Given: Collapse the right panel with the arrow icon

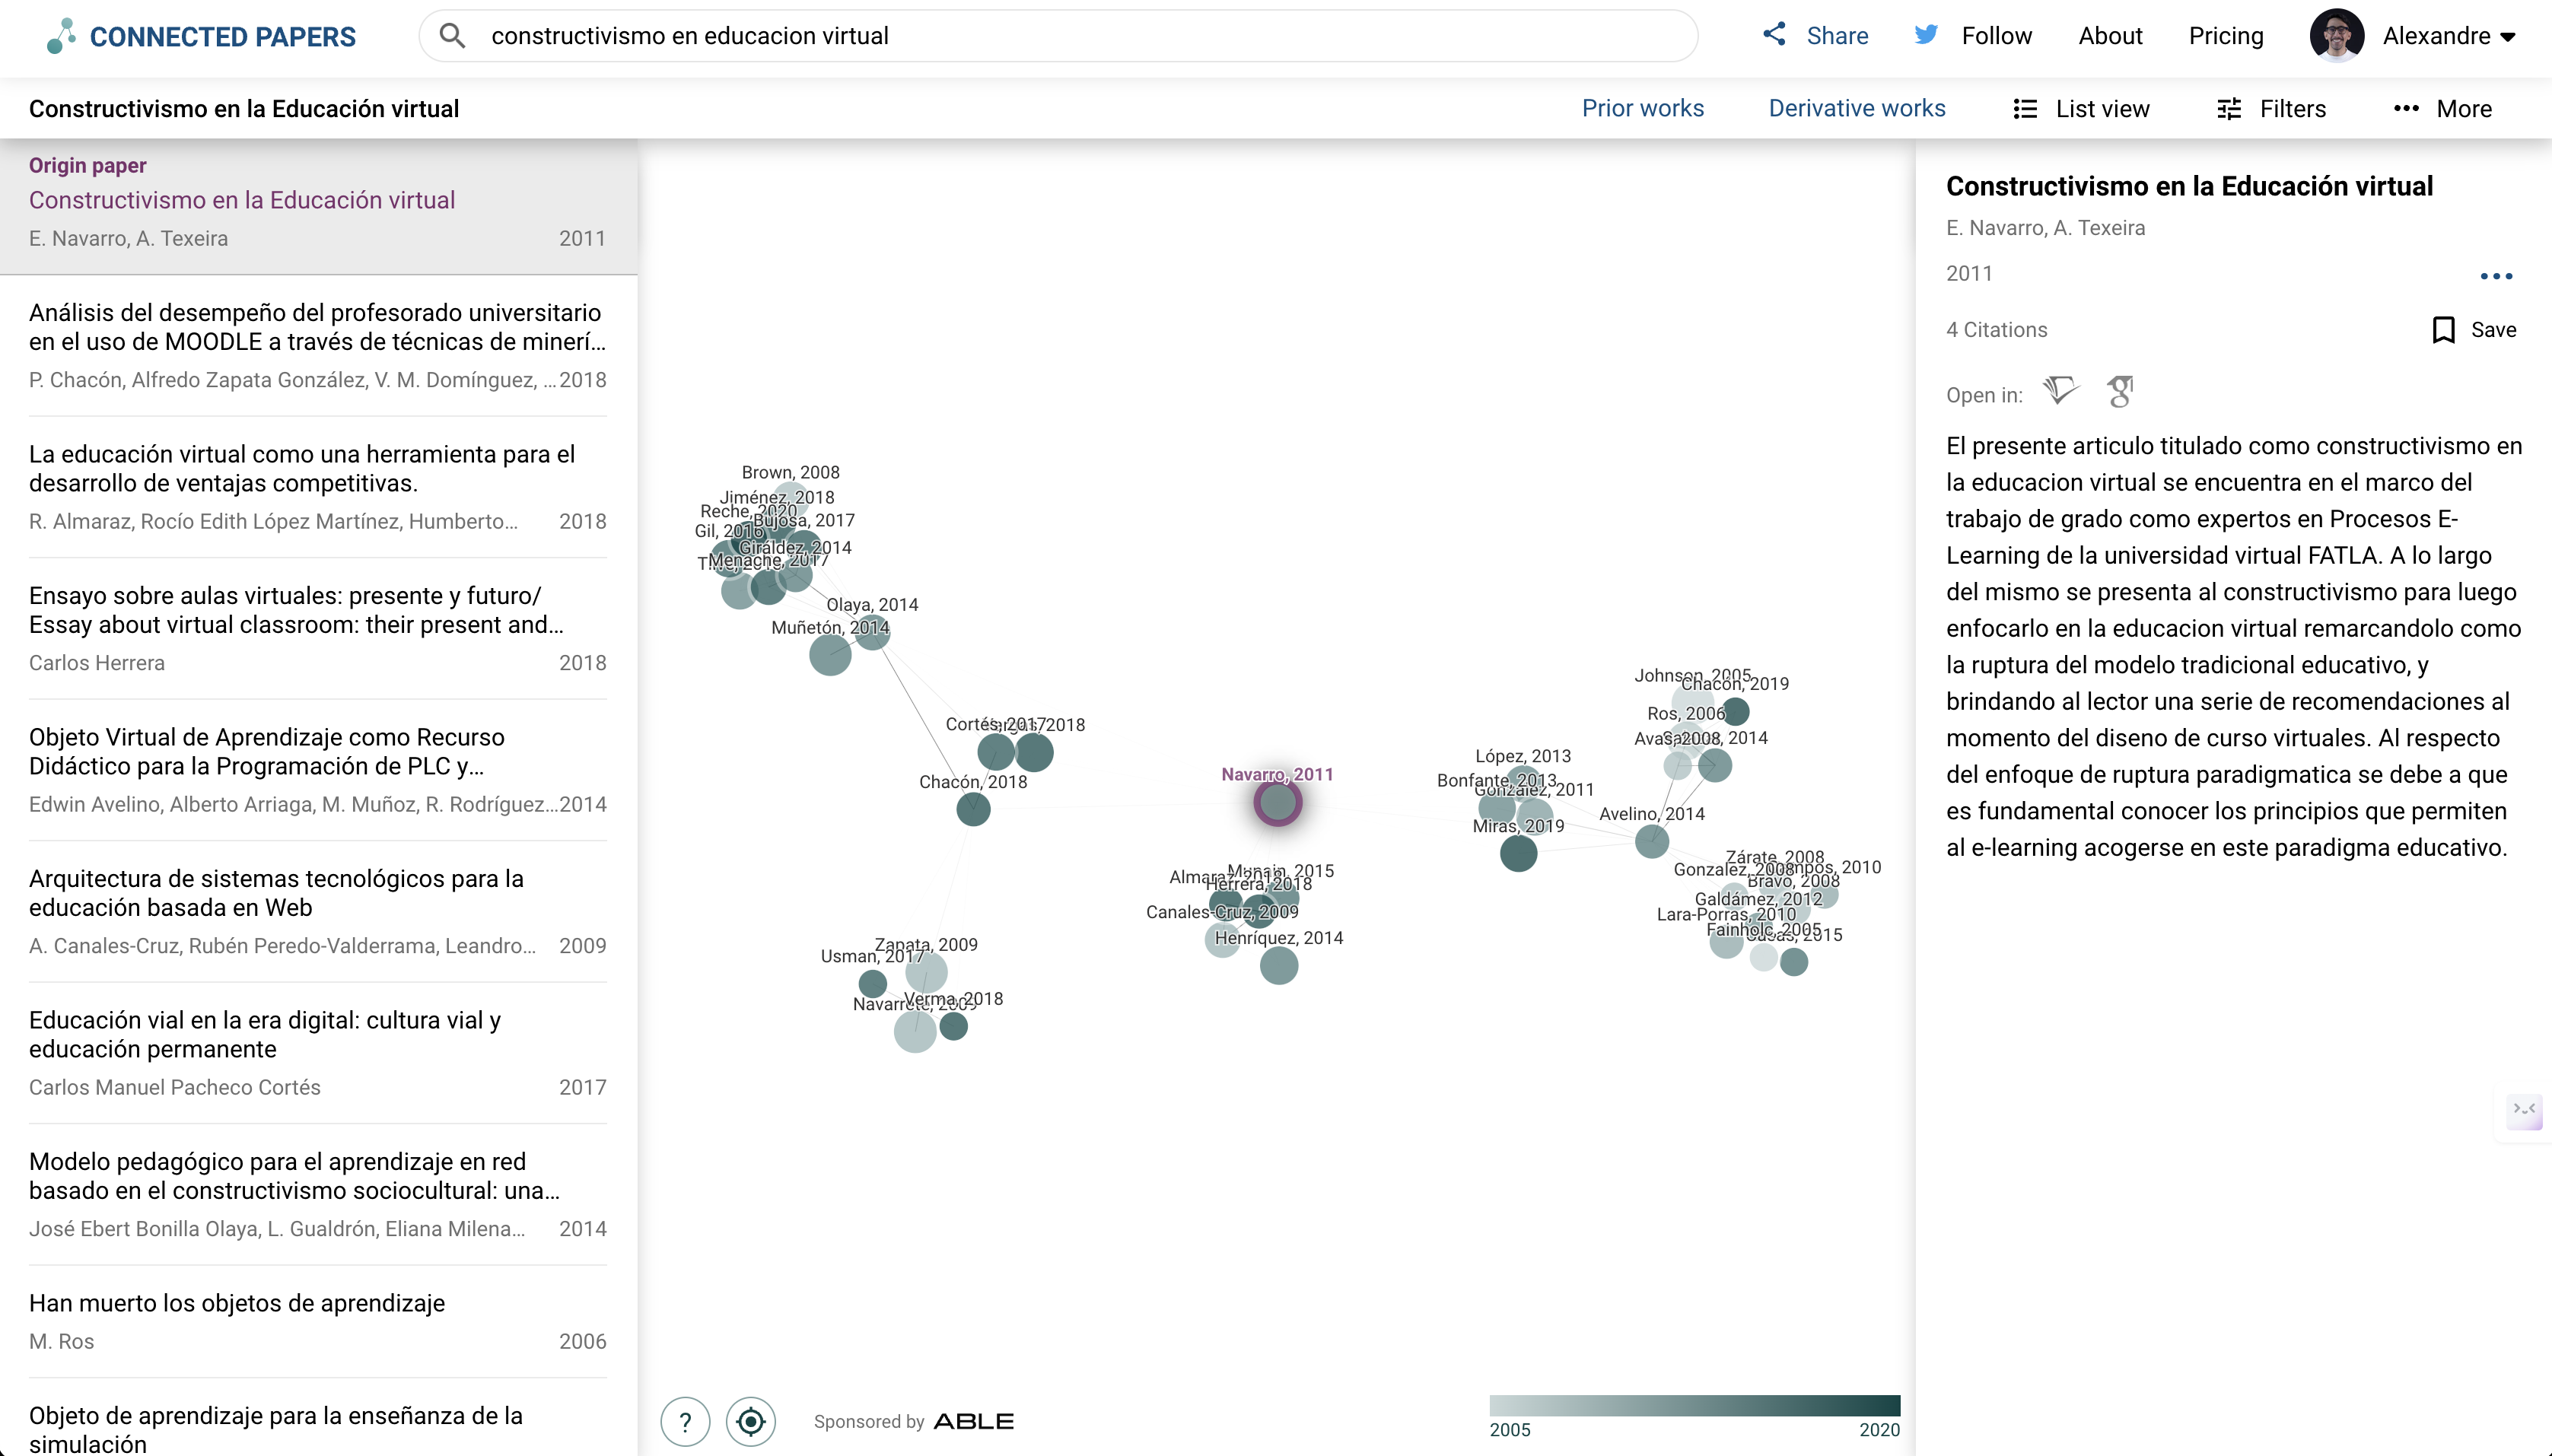Looking at the screenshot, I should click(x=2525, y=1111).
